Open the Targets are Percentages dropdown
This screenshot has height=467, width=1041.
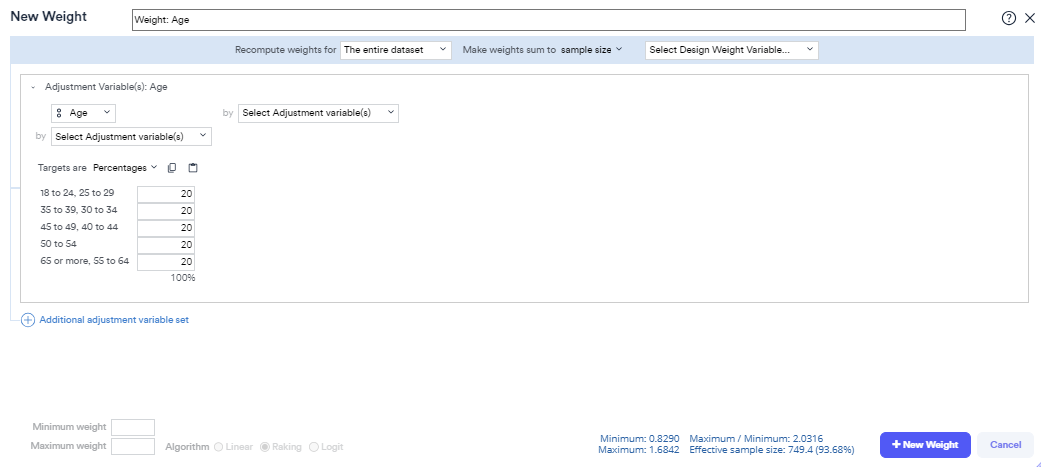[125, 168]
